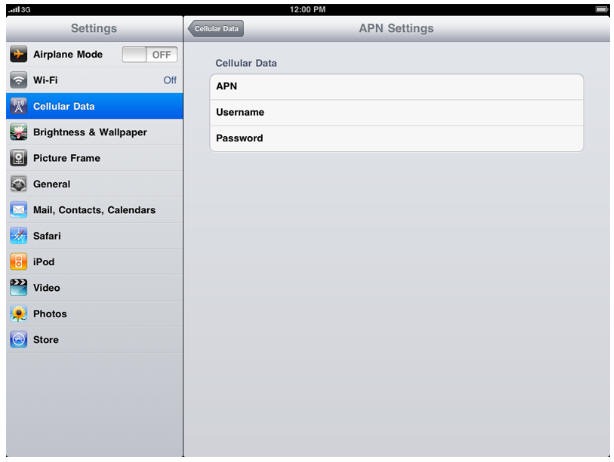This screenshot has width=614, height=462.
Task: Tap the Wi-Fi signal icon
Action: tap(18, 80)
